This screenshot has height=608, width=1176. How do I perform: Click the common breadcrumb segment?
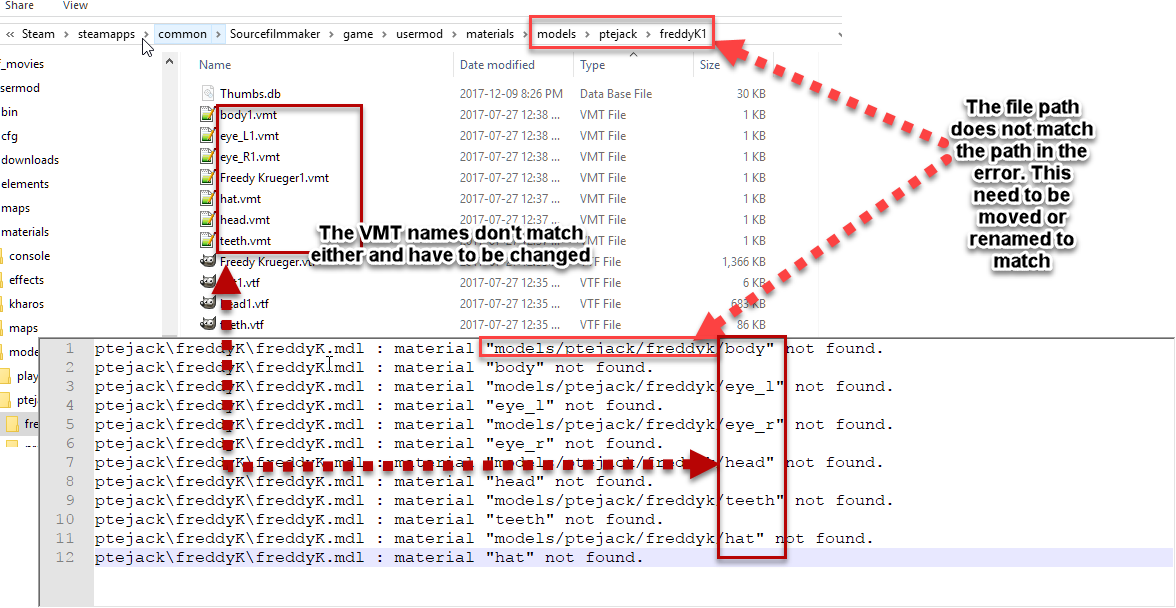tap(182, 34)
